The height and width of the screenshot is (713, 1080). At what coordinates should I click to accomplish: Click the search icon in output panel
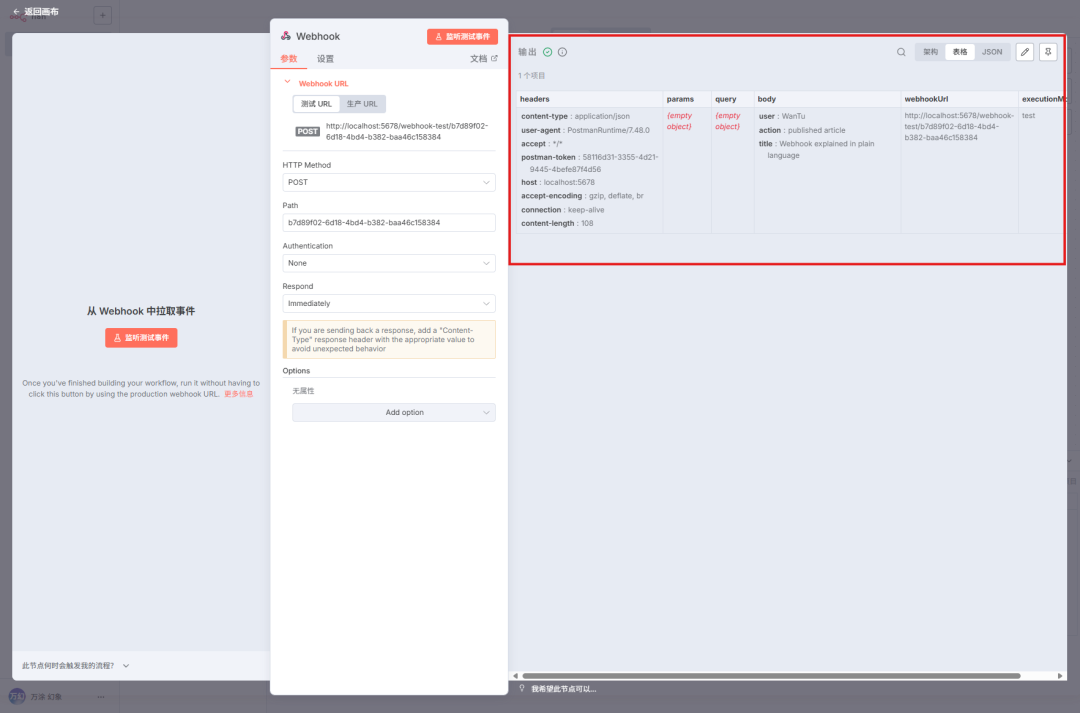901,52
